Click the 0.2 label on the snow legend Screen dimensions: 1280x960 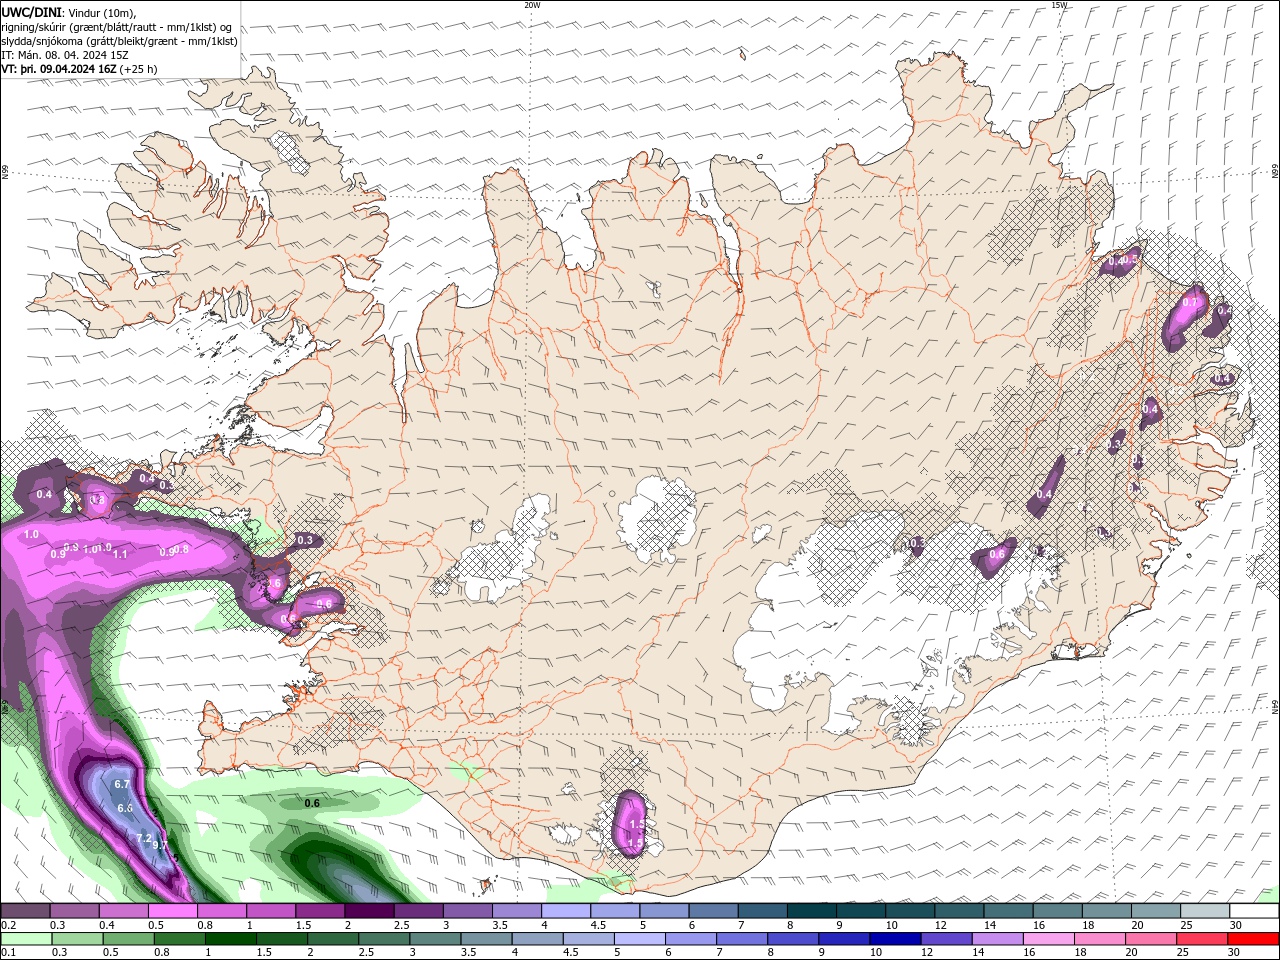point(8,925)
